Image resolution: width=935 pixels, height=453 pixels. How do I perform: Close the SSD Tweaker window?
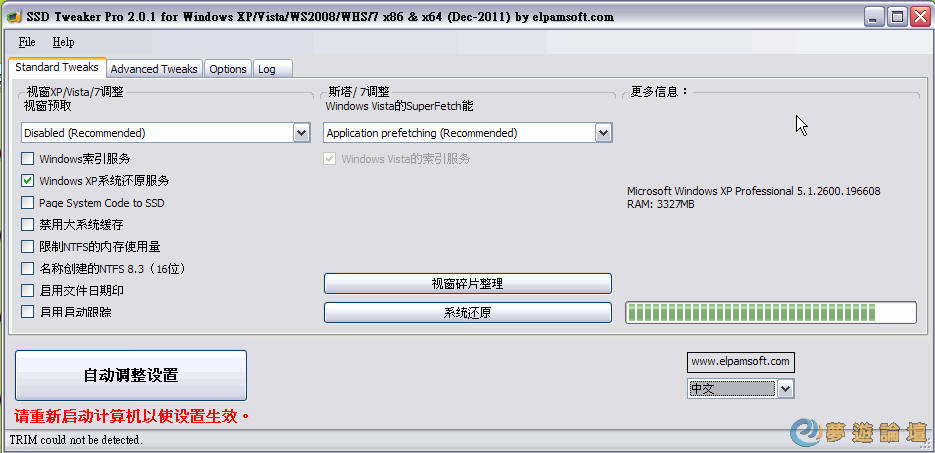click(x=918, y=17)
